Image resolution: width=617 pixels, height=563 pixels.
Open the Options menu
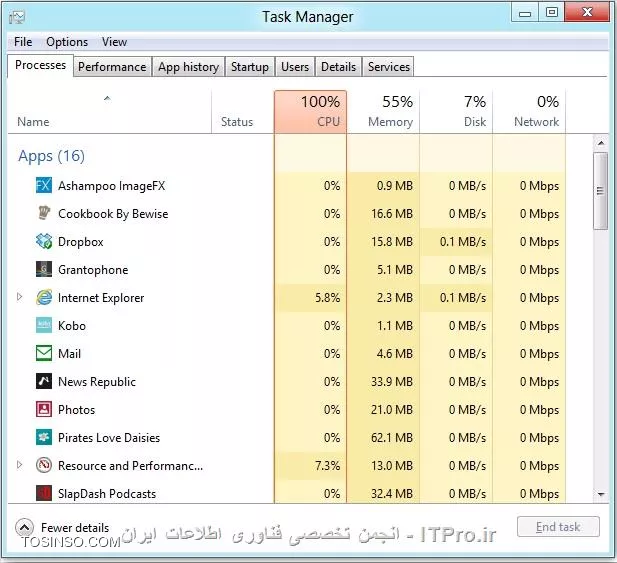point(67,42)
